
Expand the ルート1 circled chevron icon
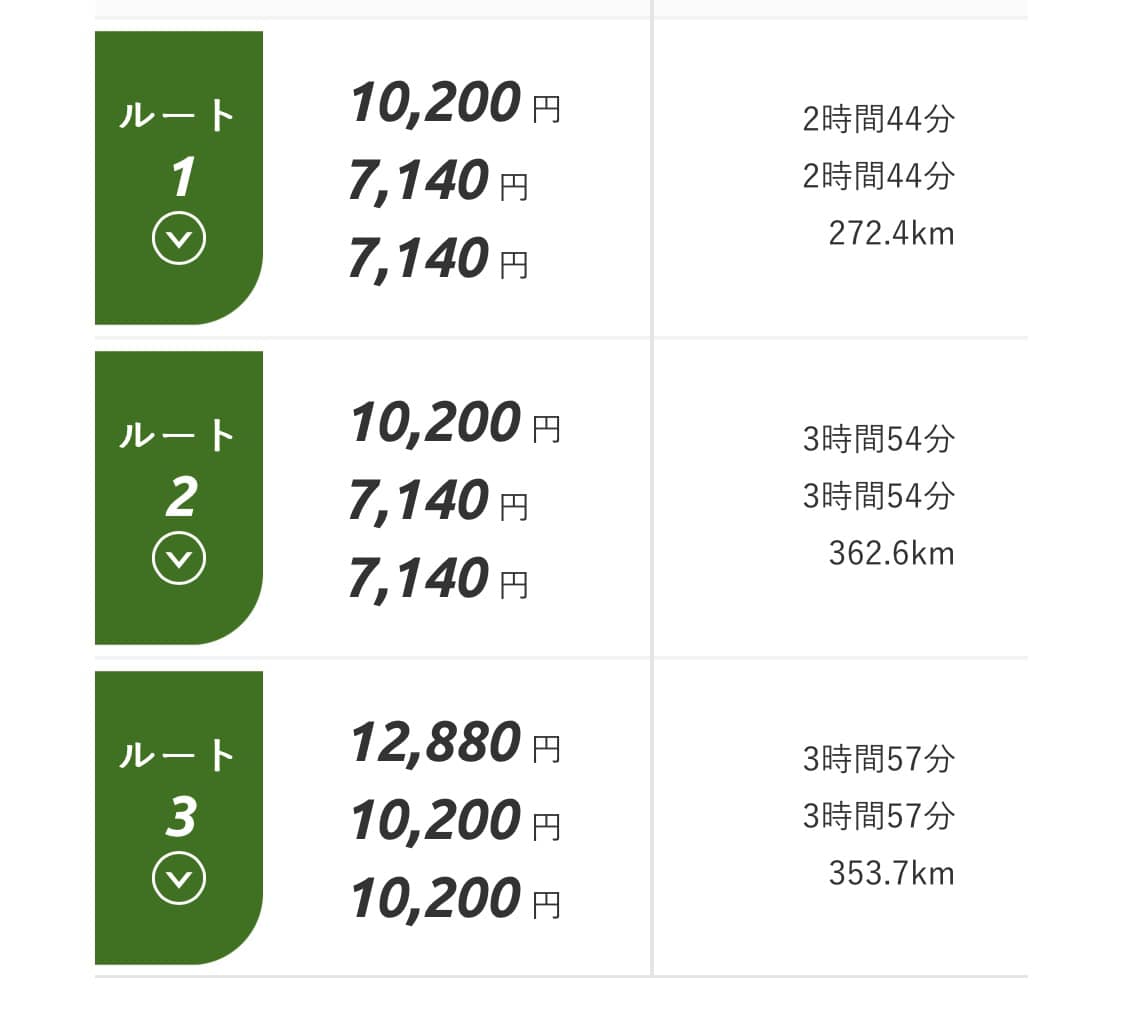click(x=179, y=239)
